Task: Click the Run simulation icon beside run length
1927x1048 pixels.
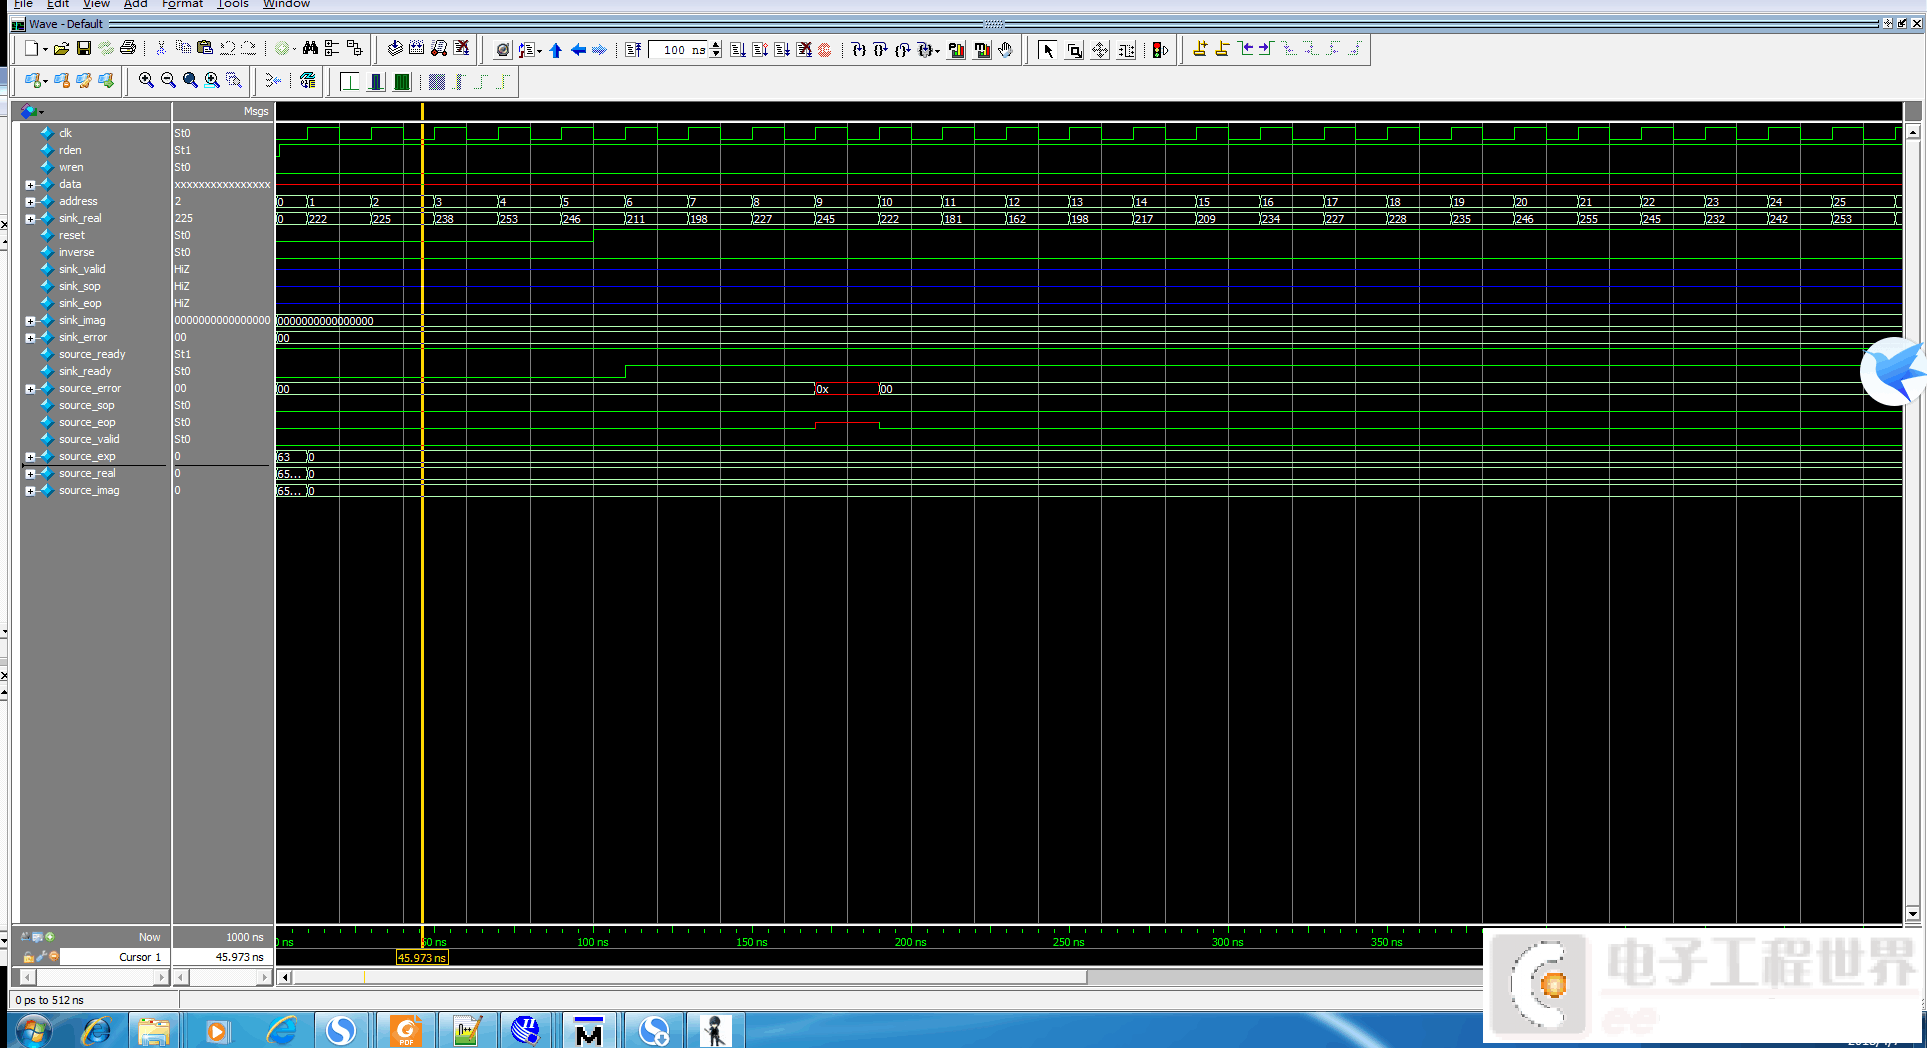Action: pos(738,49)
